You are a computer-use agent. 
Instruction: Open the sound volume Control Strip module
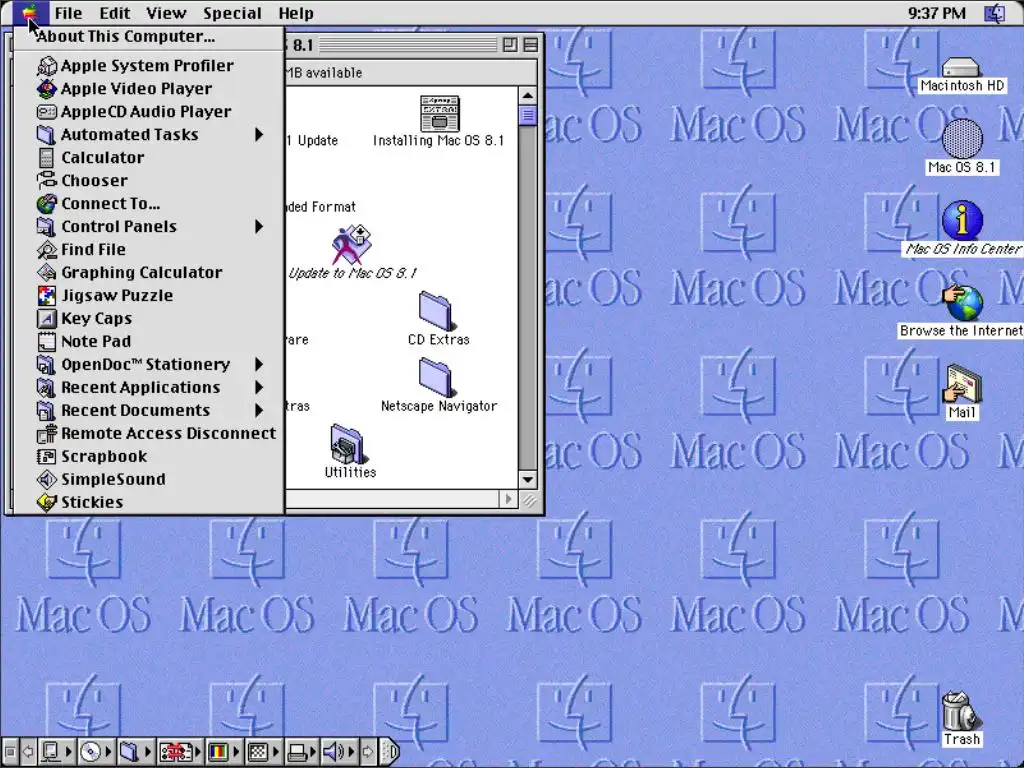pyautogui.click(x=340, y=752)
